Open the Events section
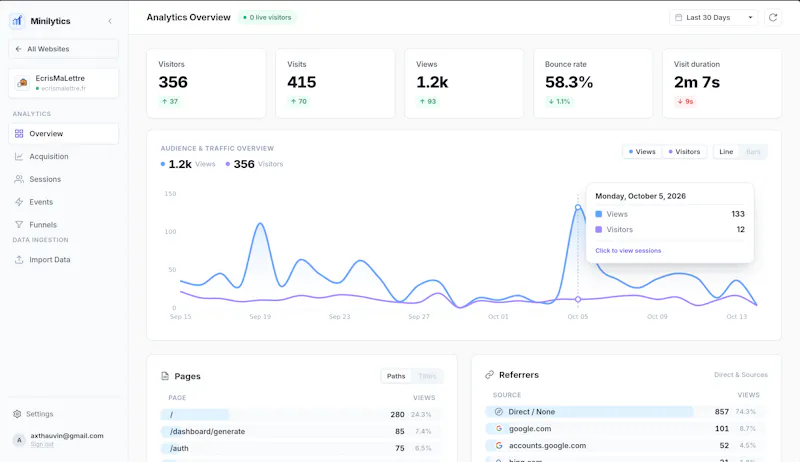Viewport: 800px width, 462px height. coord(64,202)
